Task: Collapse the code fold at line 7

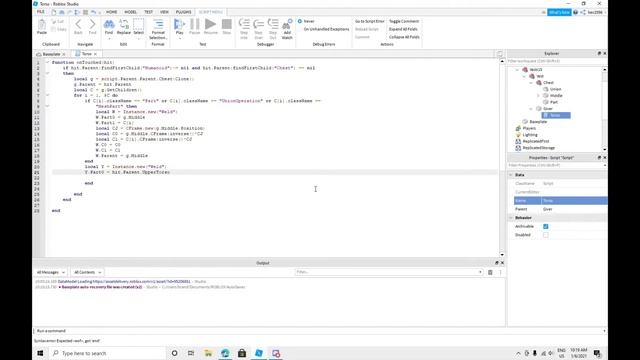Action: [x=47, y=95]
